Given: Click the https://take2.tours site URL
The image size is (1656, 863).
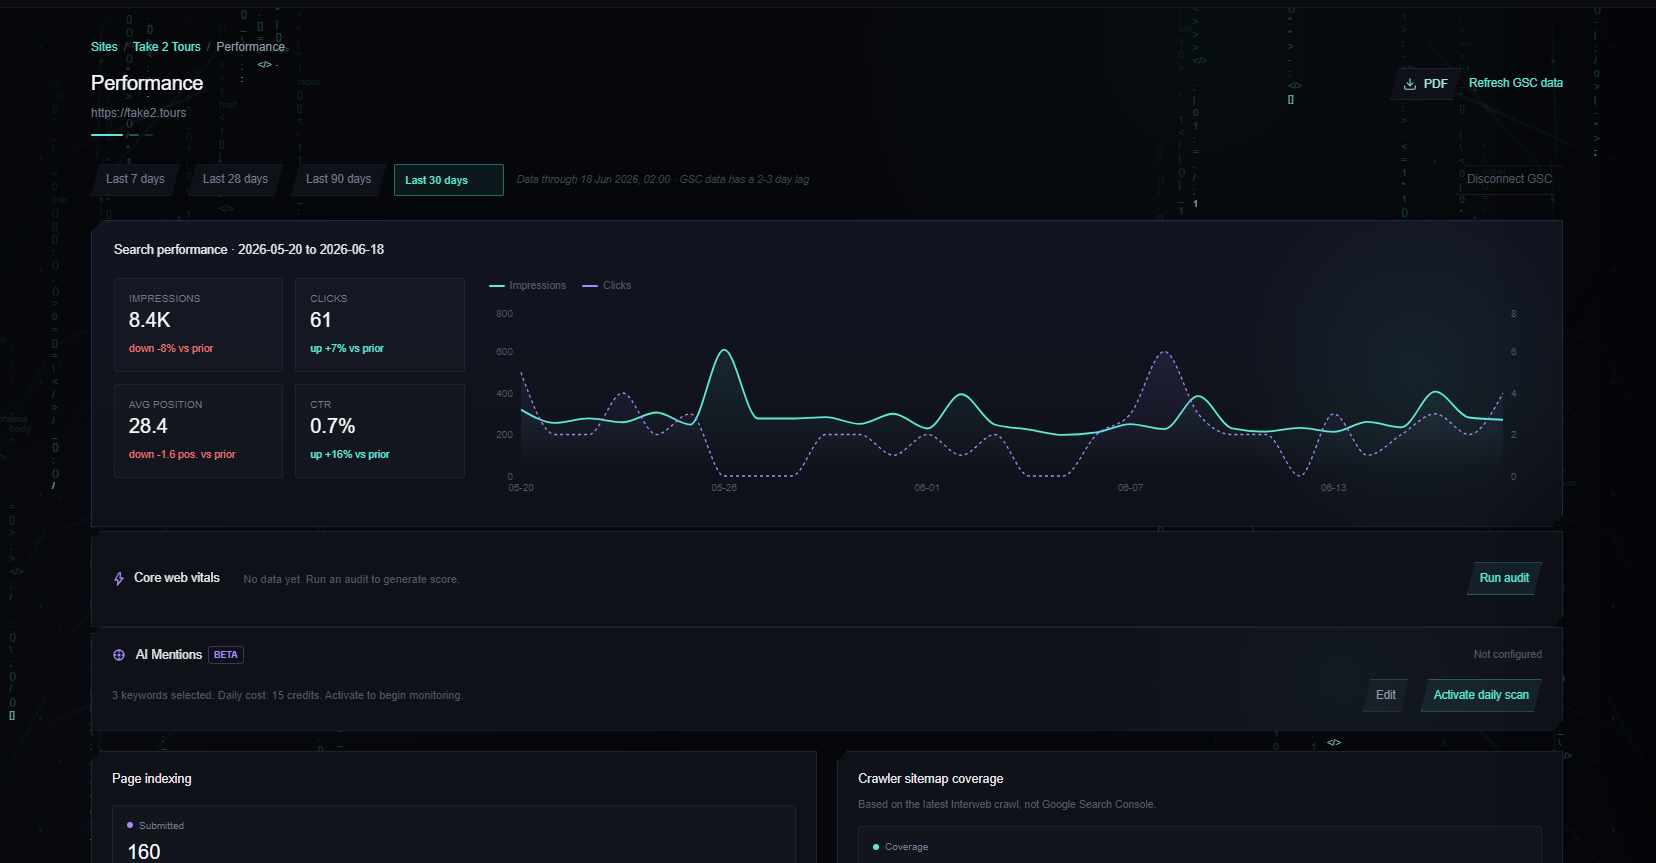Looking at the screenshot, I should coord(138,113).
